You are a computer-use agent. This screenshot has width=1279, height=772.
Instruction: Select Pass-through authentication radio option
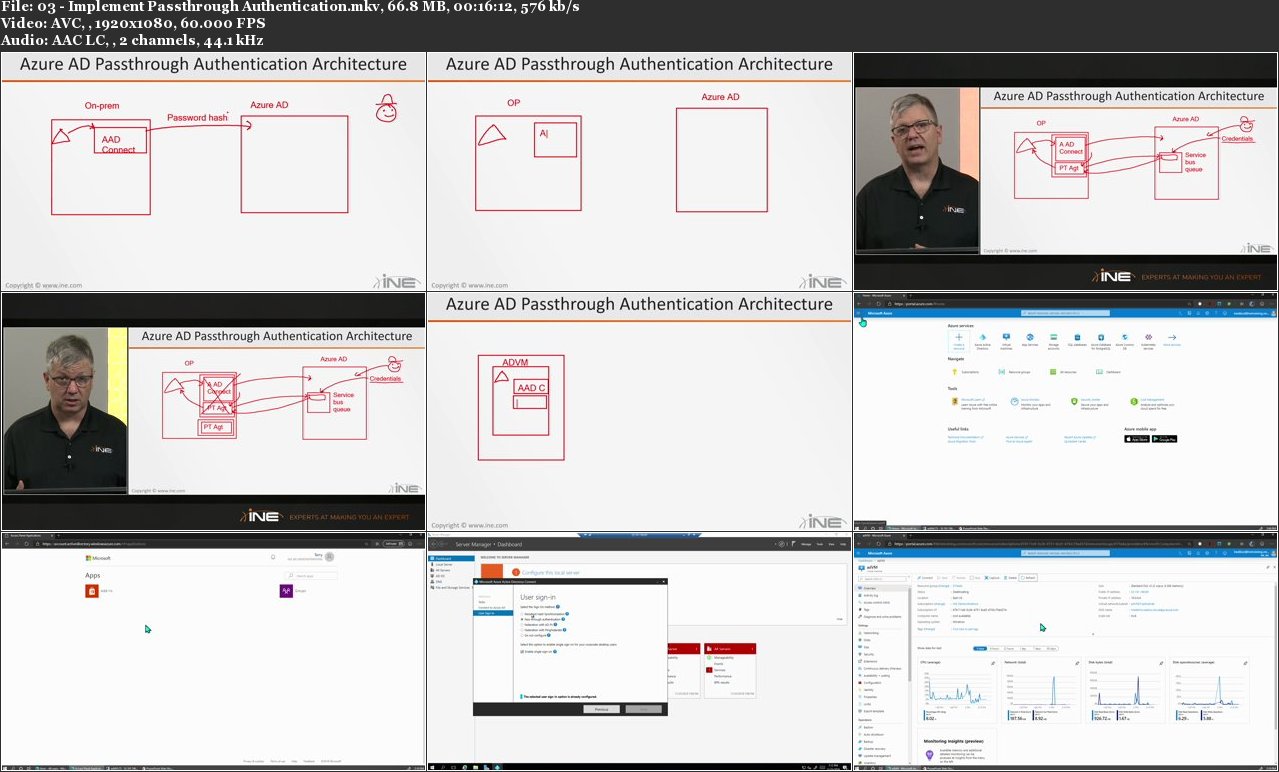tap(522, 619)
